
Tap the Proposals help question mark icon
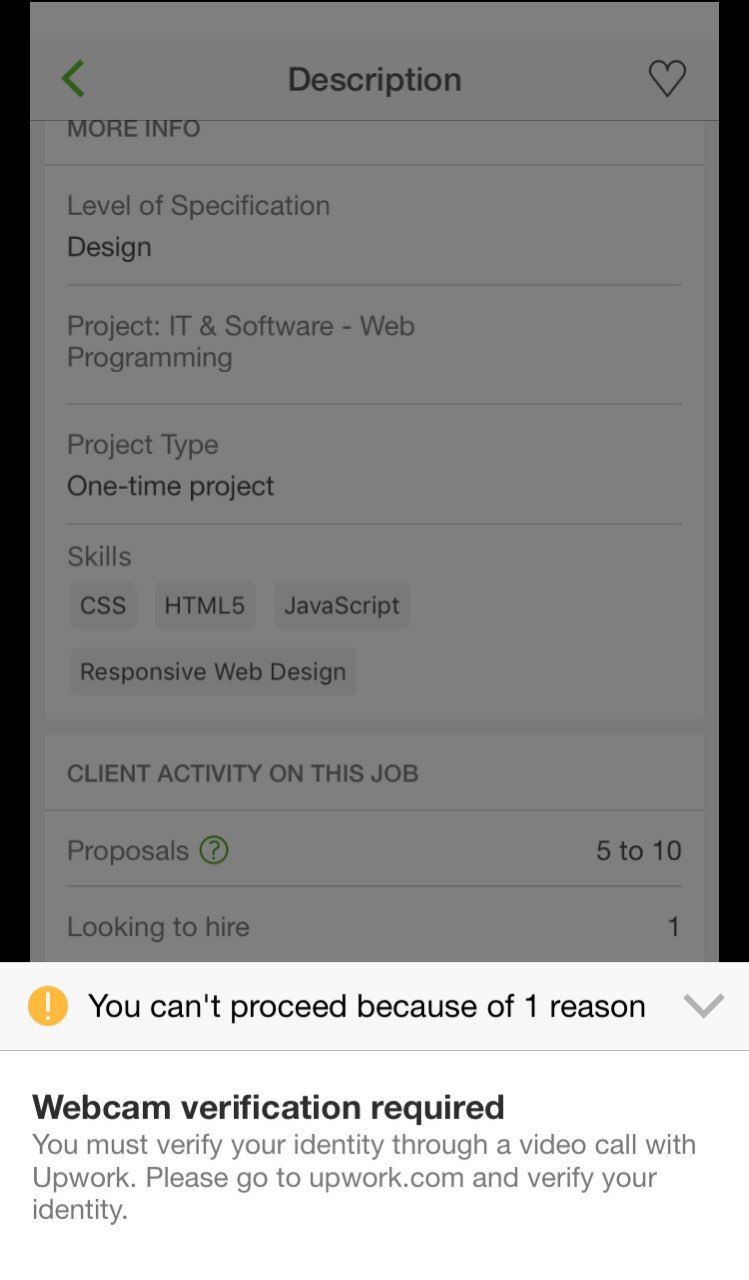pos(214,850)
